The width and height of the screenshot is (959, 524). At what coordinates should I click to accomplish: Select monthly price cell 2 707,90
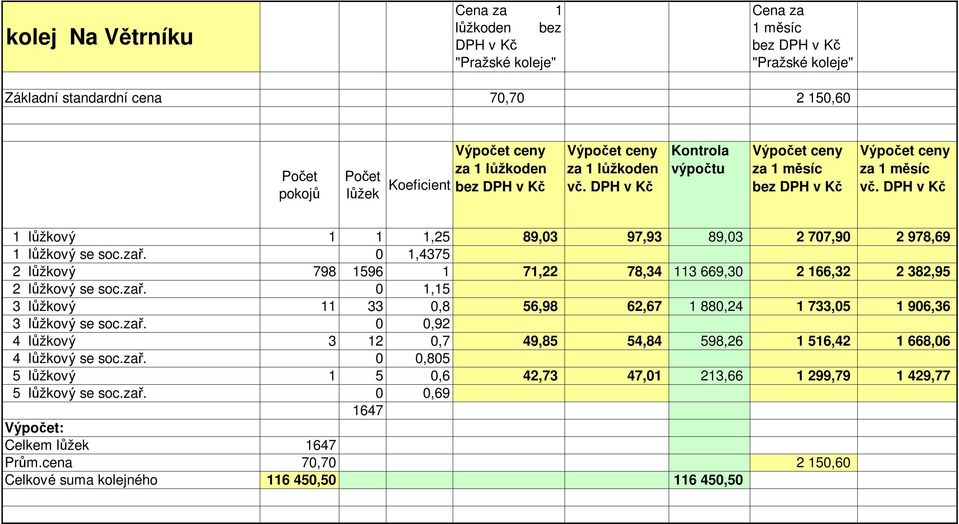click(x=804, y=237)
